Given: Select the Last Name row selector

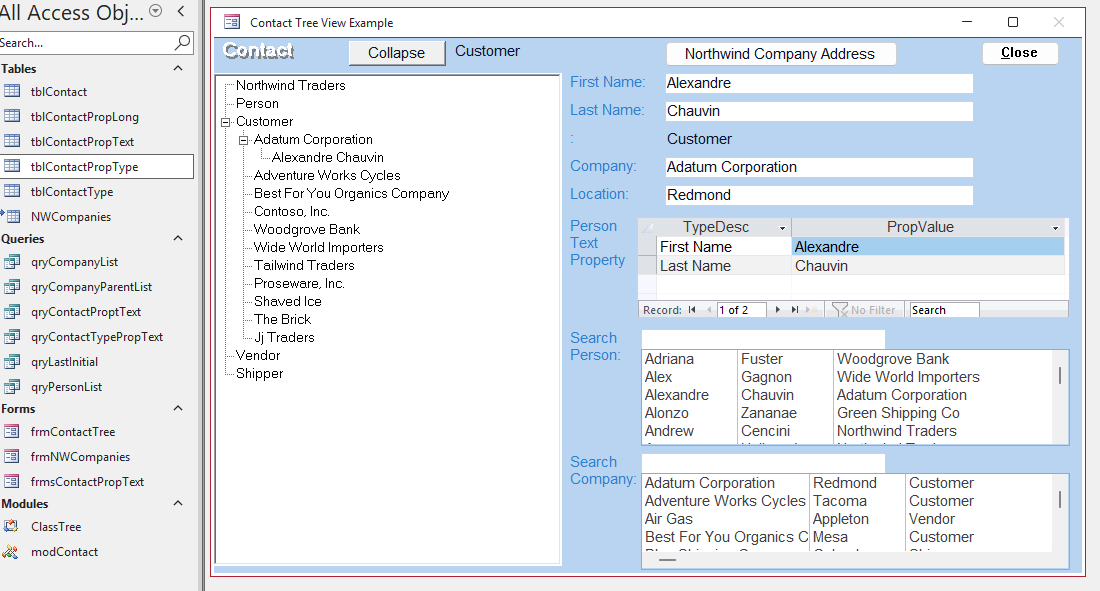Looking at the screenshot, I should click(647, 266).
